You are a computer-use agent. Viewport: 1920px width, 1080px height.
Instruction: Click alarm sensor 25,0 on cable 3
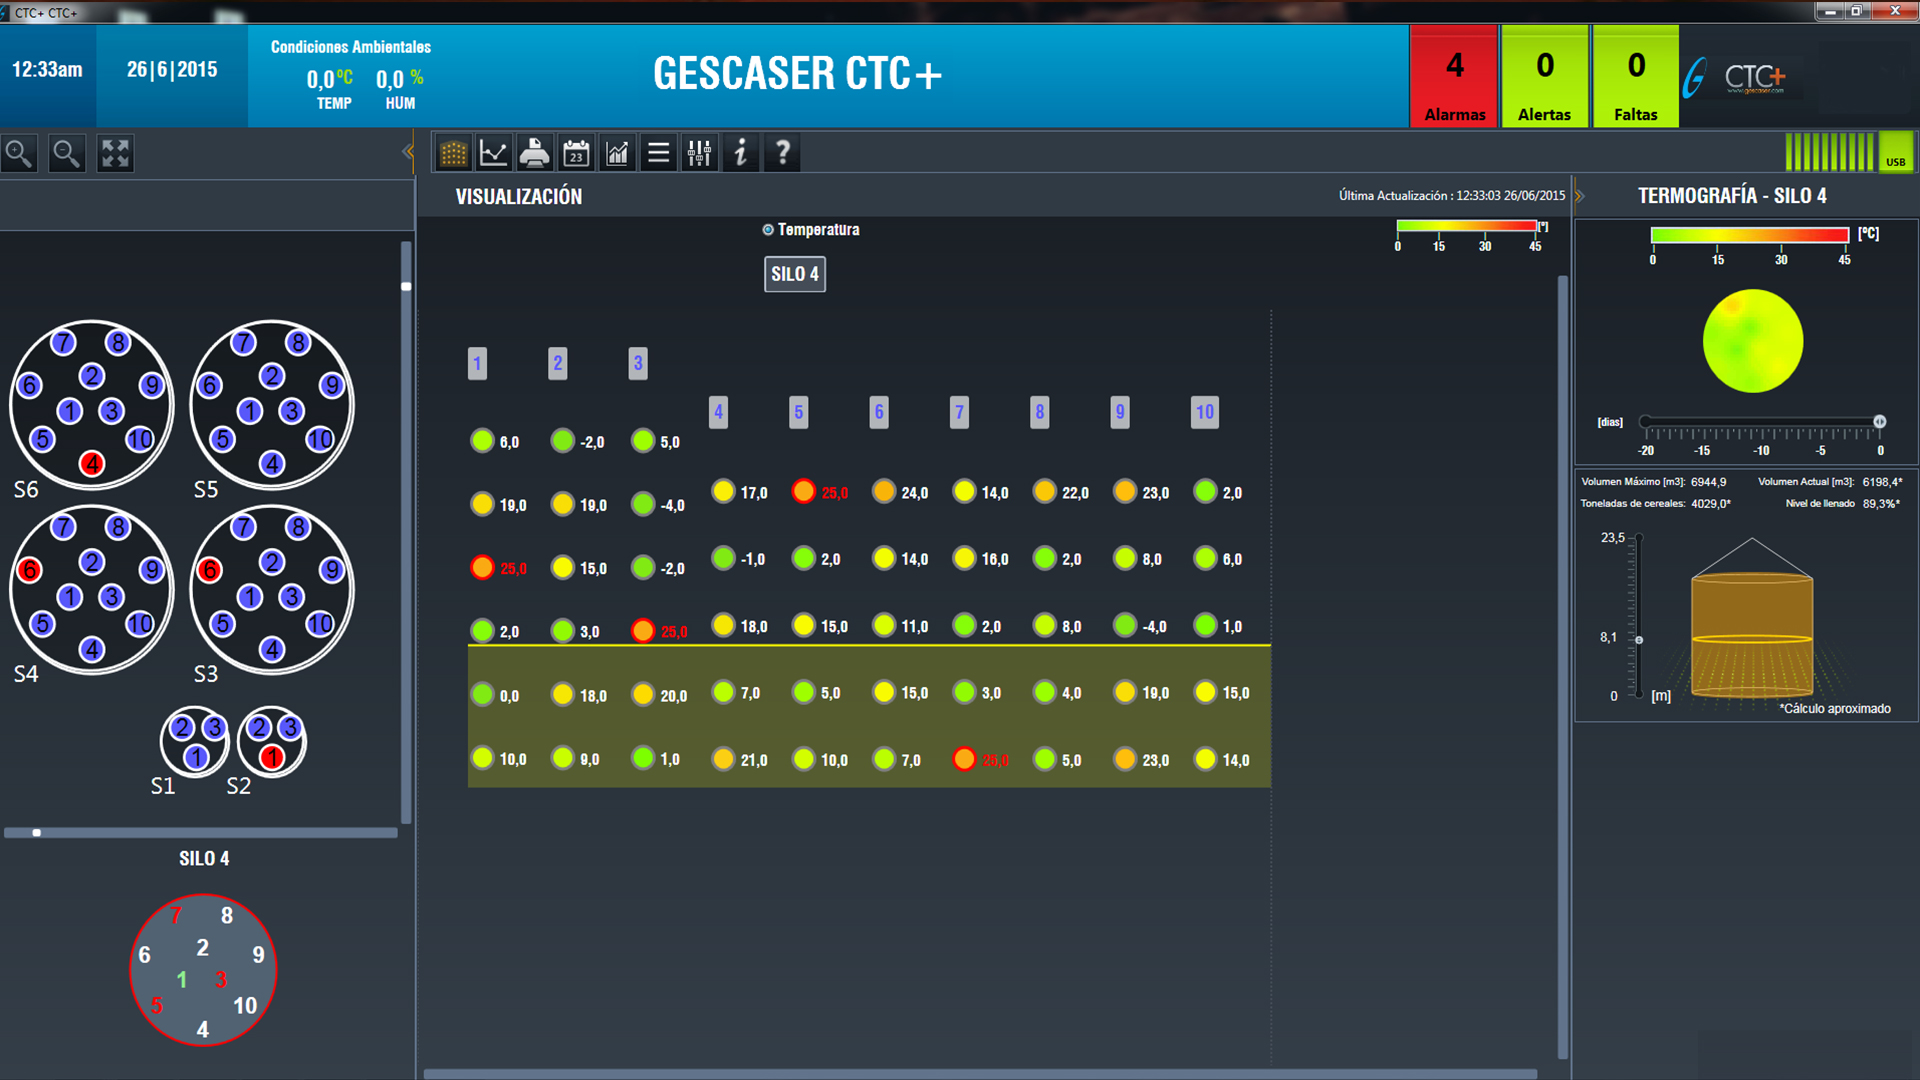point(643,631)
